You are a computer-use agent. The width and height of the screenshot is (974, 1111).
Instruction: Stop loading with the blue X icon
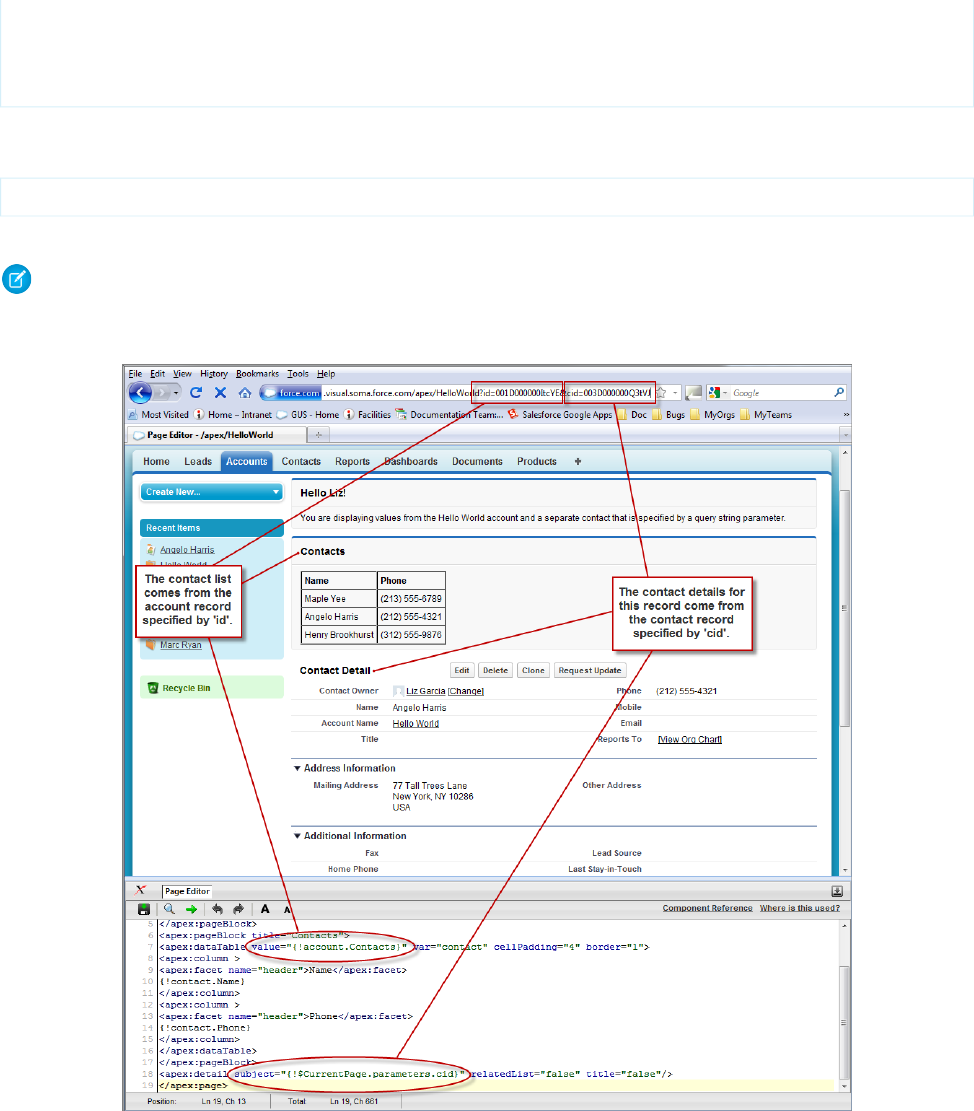point(220,392)
